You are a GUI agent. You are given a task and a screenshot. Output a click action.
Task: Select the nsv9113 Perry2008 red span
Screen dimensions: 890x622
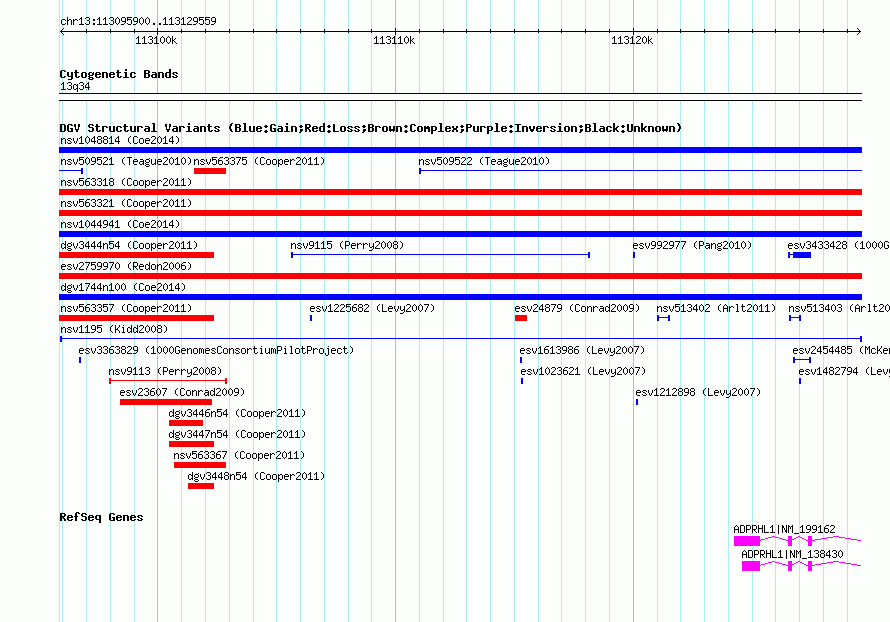click(168, 381)
